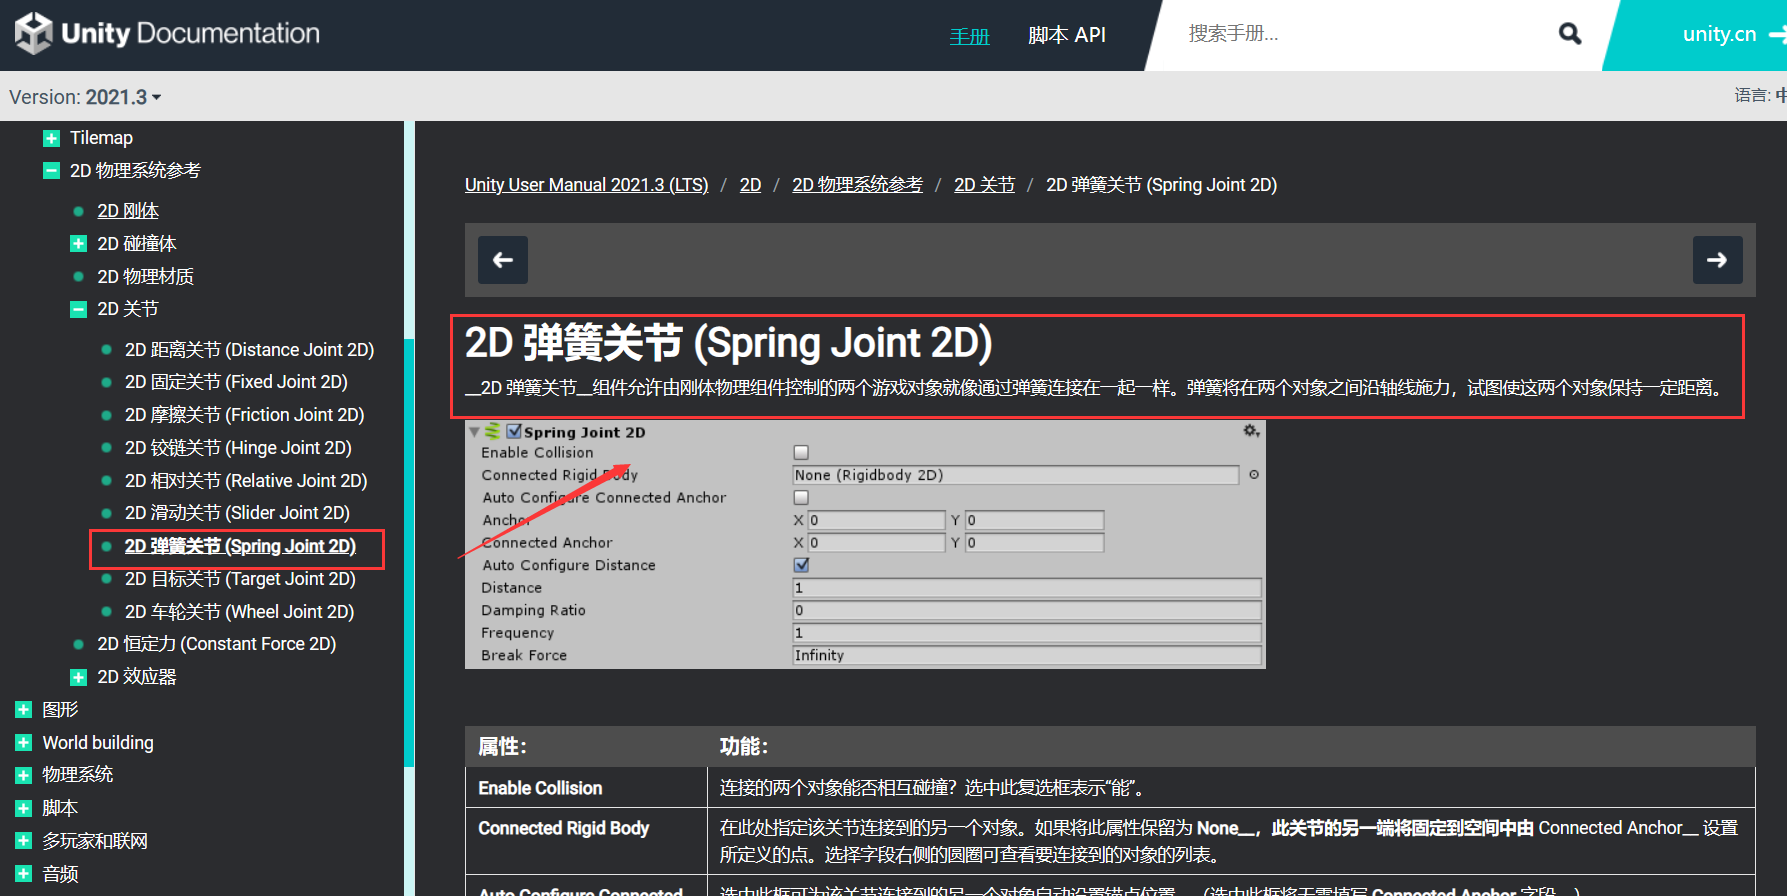Expand 多玩家和联网 section
Screen dimensions: 1787x896
coord(24,841)
